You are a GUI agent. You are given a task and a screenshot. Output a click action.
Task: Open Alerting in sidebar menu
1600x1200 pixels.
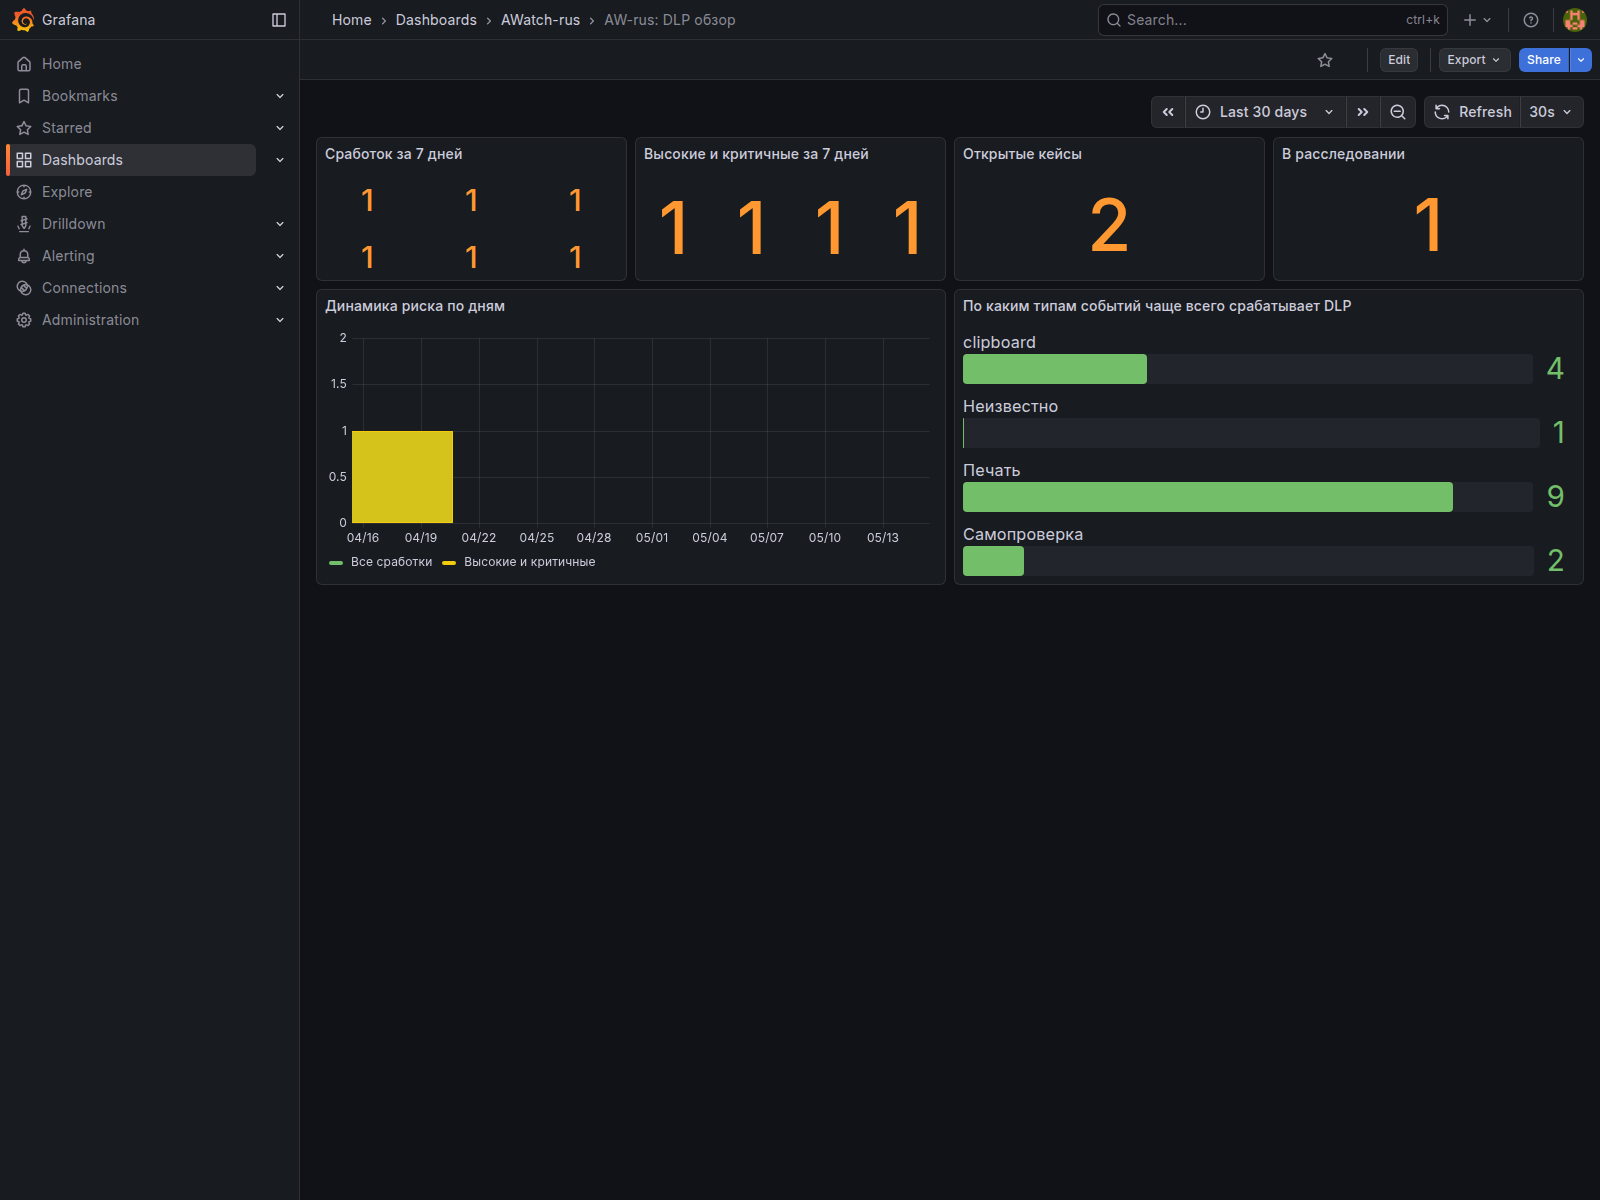[x=68, y=256]
